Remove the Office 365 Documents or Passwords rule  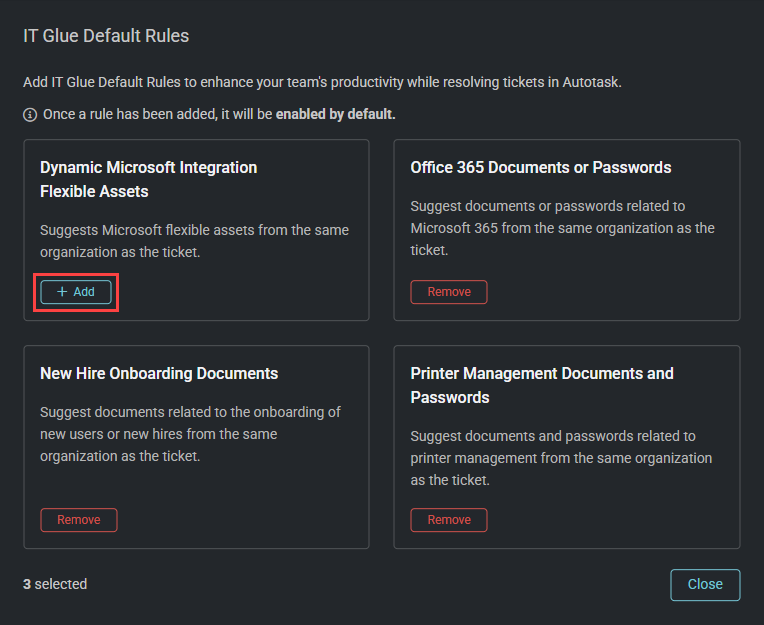pyautogui.click(x=449, y=292)
